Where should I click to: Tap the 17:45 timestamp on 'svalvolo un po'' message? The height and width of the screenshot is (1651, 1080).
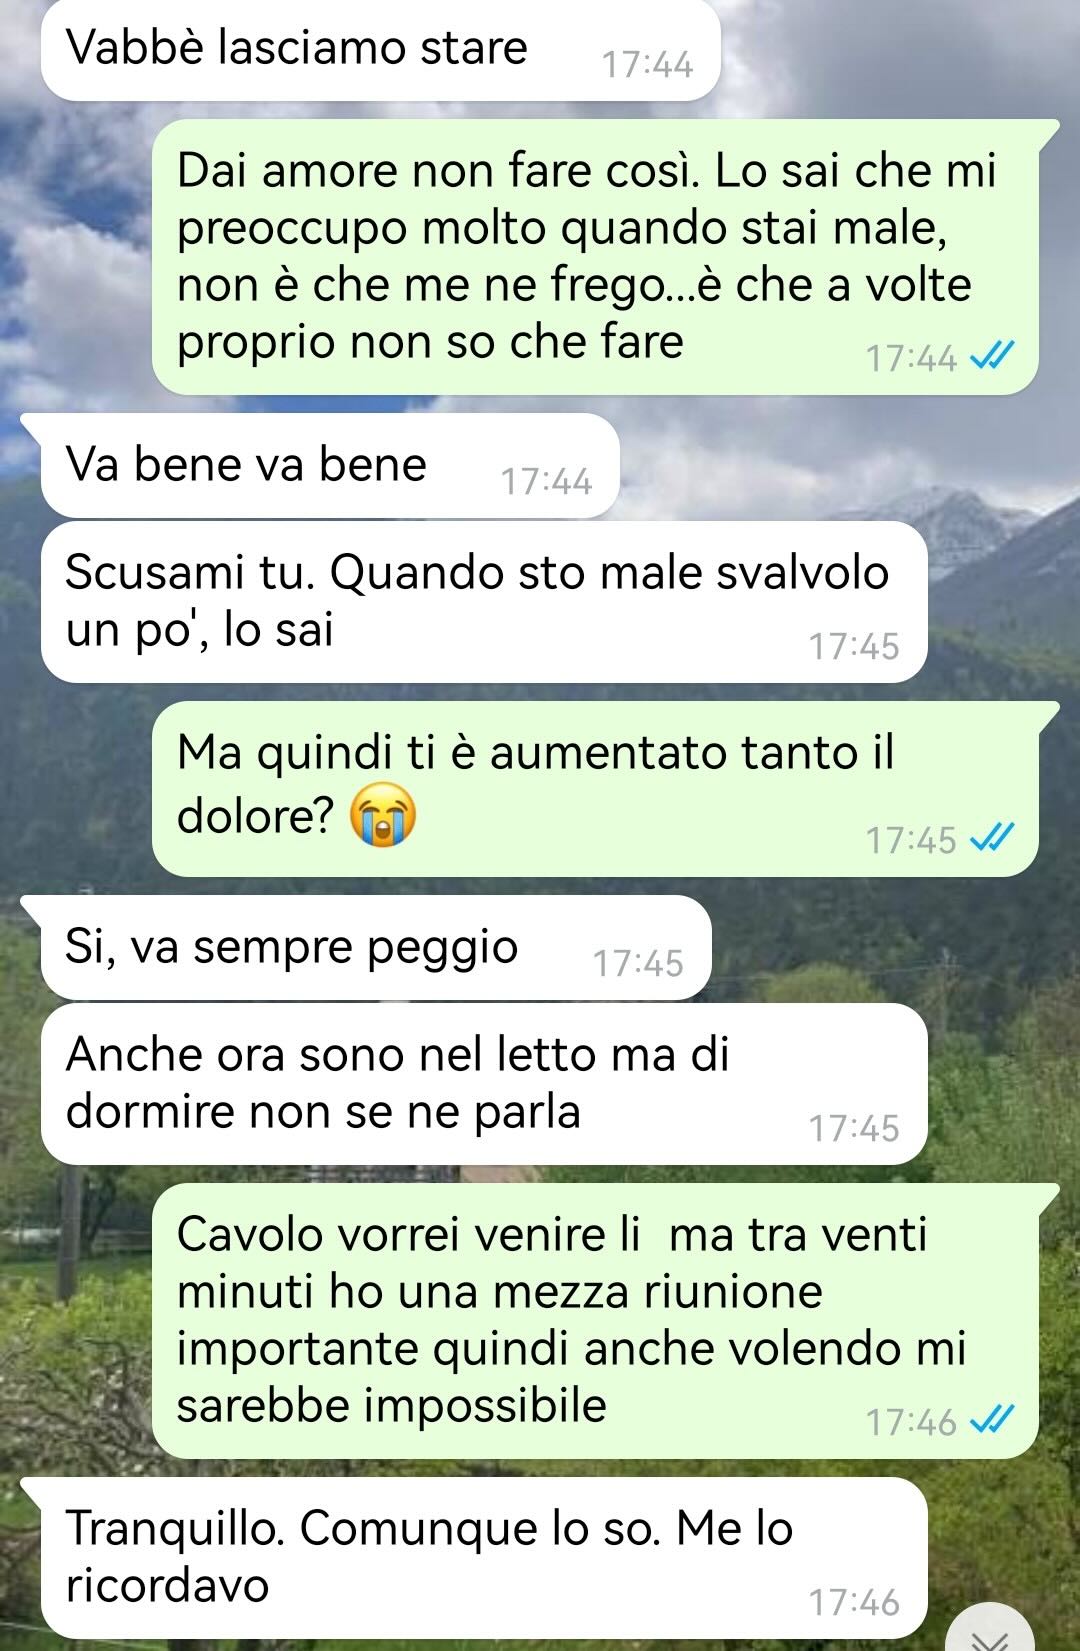point(854,647)
